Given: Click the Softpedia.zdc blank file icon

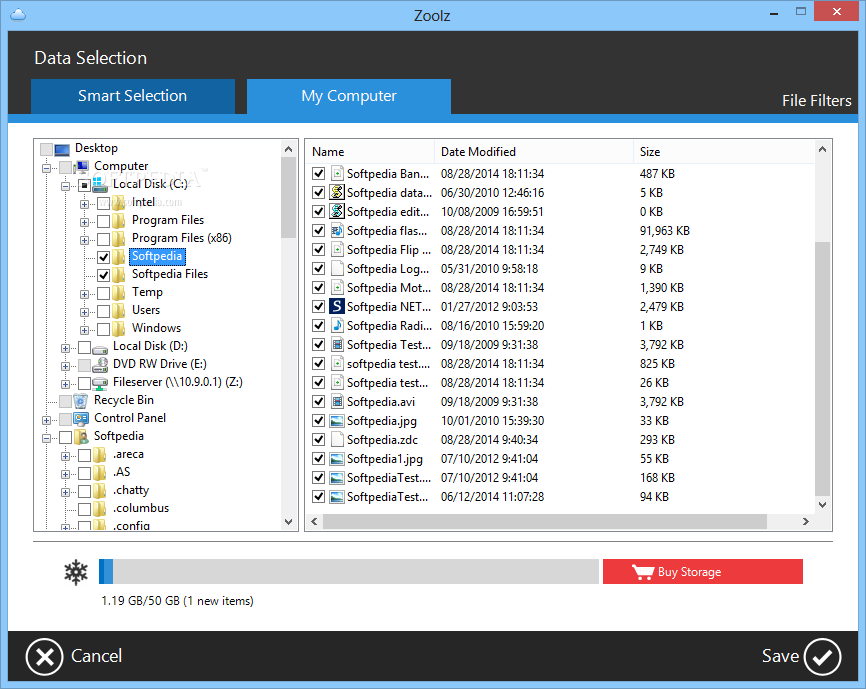Looking at the screenshot, I should tap(337, 439).
